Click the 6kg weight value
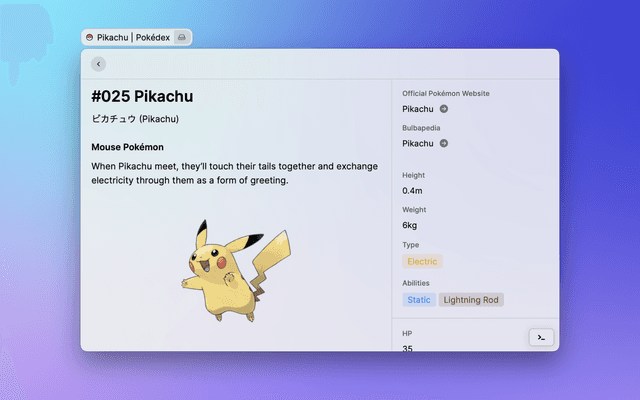 (x=410, y=226)
